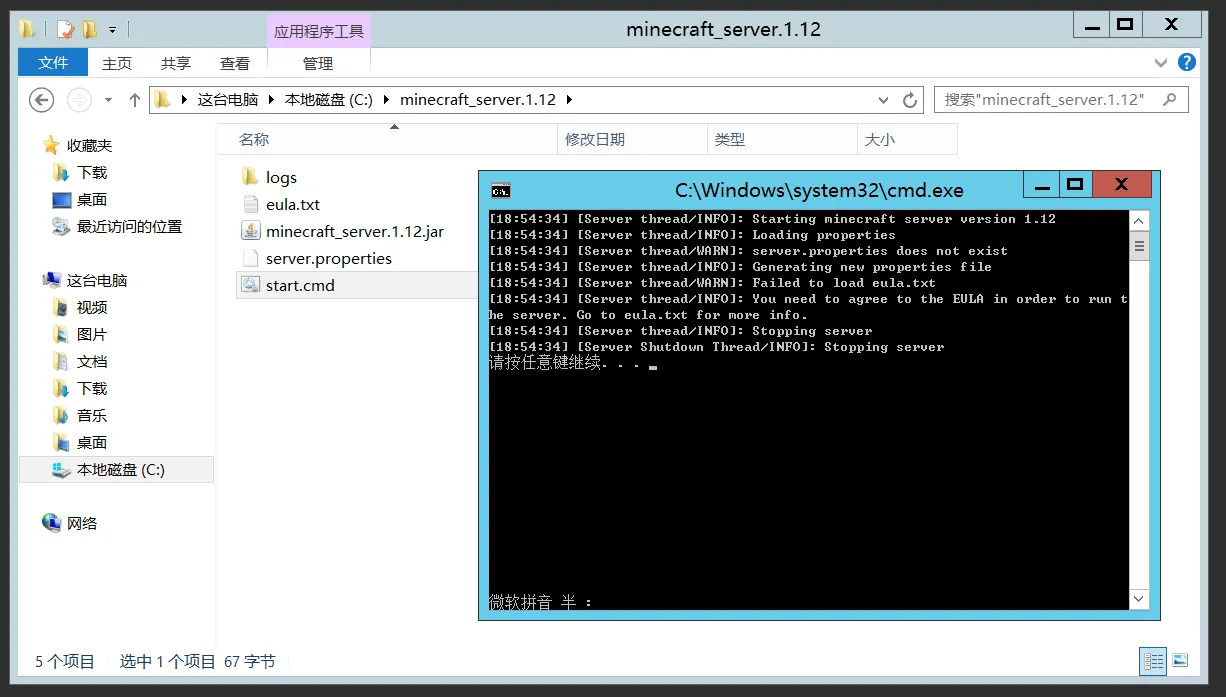
Task: Click the 5 个项目 status bar text
Action: click(65, 661)
